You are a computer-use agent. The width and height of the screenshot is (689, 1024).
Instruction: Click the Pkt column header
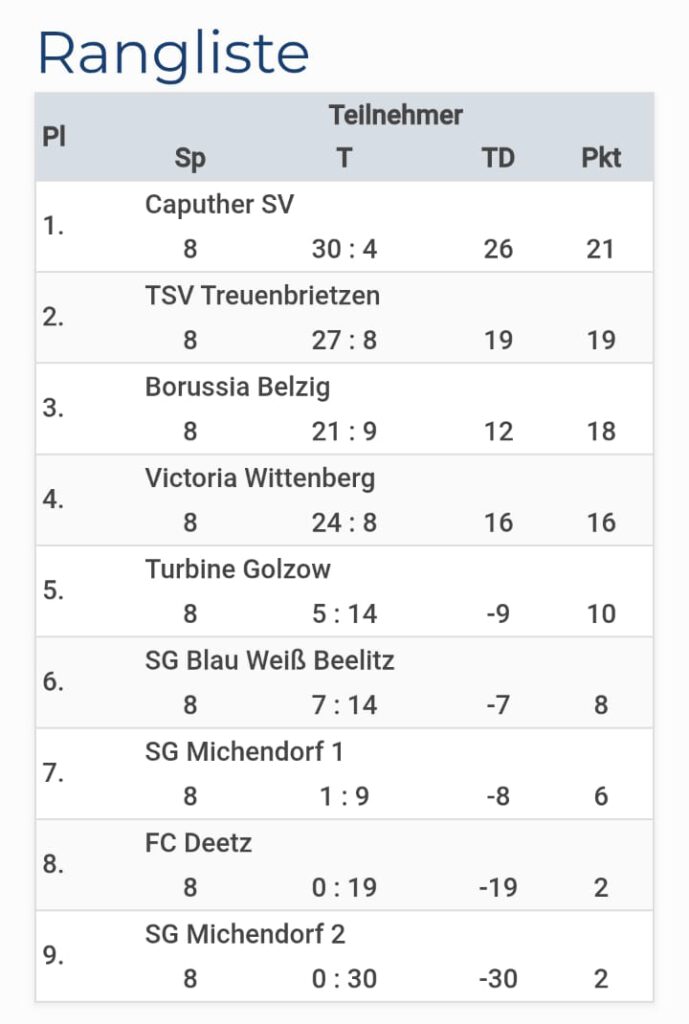click(x=601, y=158)
